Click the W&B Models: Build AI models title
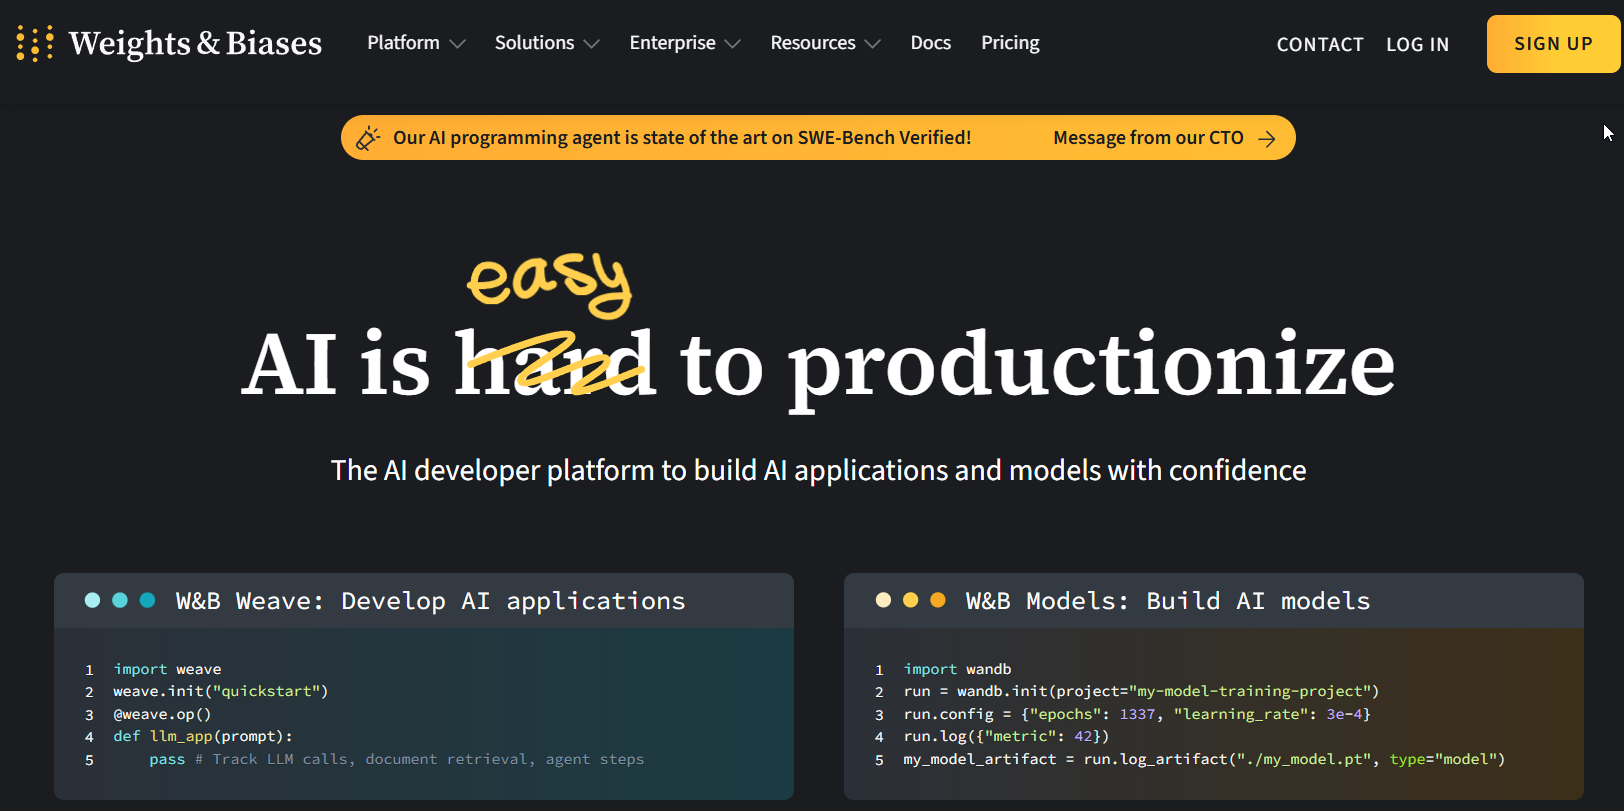The image size is (1624, 811). point(1168,601)
